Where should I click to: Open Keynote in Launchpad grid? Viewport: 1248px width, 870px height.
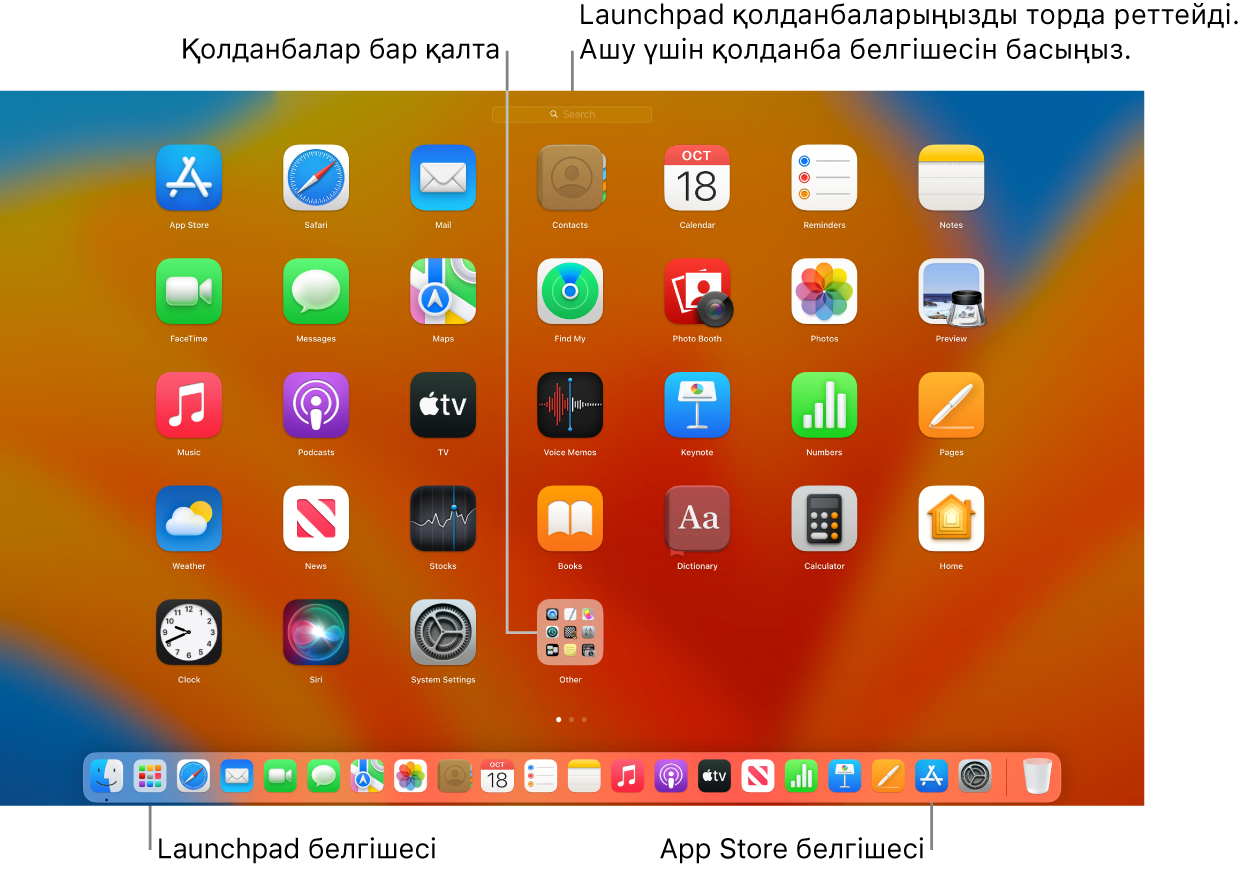697,405
